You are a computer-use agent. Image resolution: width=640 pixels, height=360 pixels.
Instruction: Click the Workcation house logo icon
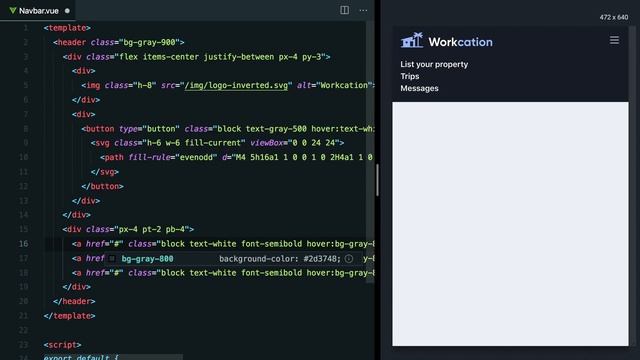pyautogui.click(x=412, y=40)
